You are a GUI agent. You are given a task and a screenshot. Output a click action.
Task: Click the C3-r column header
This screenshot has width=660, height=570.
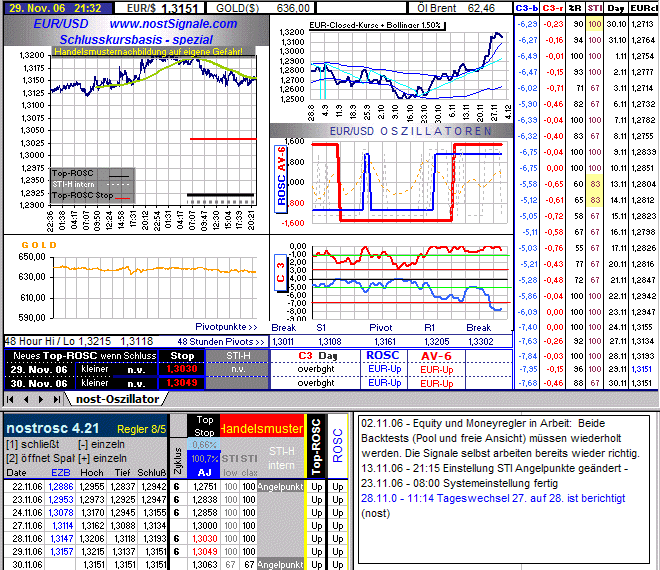pyautogui.click(x=552, y=8)
